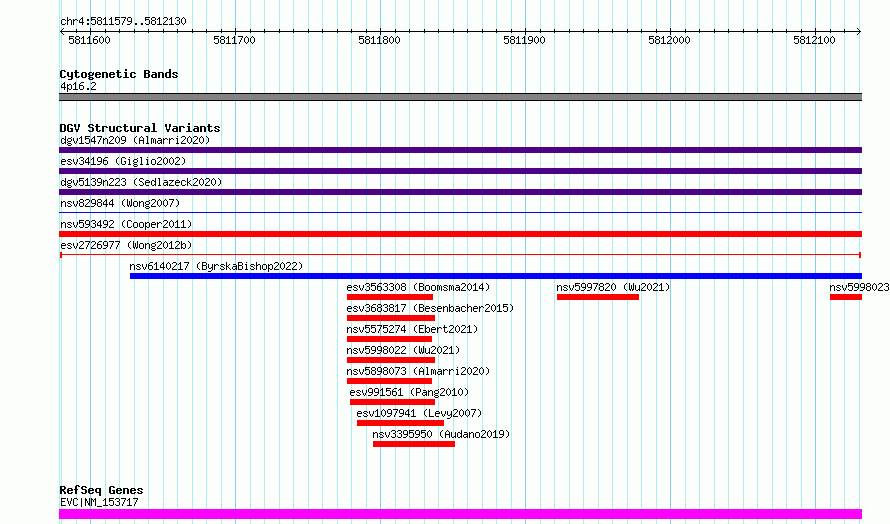The width and height of the screenshot is (890, 524).
Task: Click ruler position 5812000
Action: tap(669, 40)
